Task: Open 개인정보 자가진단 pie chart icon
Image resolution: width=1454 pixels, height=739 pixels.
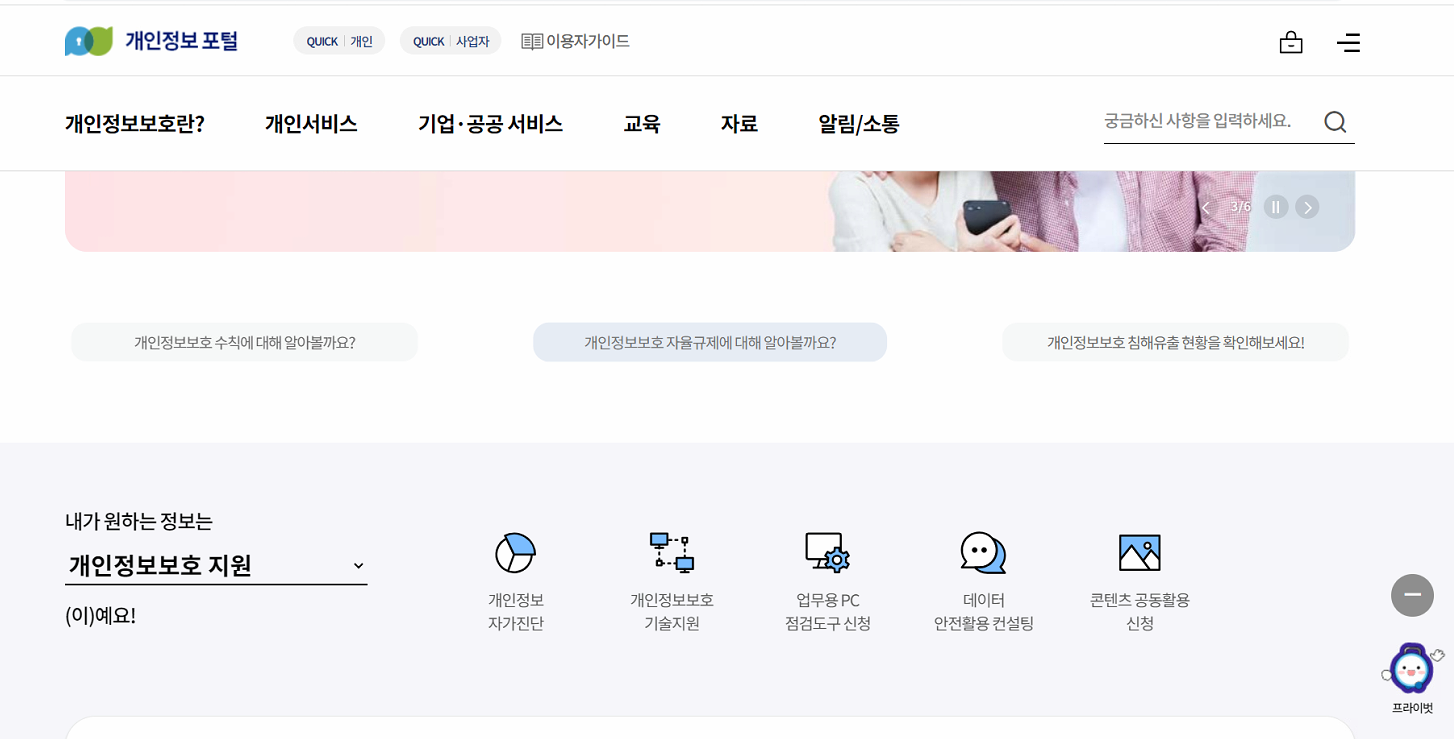Action: click(516, 553)
